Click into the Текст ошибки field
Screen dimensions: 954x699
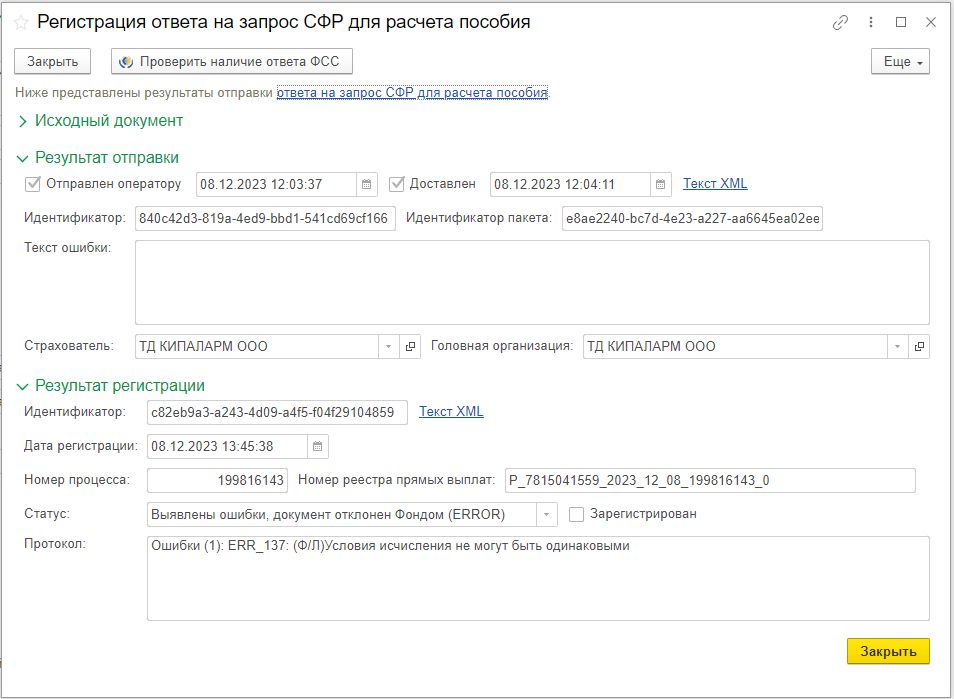[x=531, y=281]
